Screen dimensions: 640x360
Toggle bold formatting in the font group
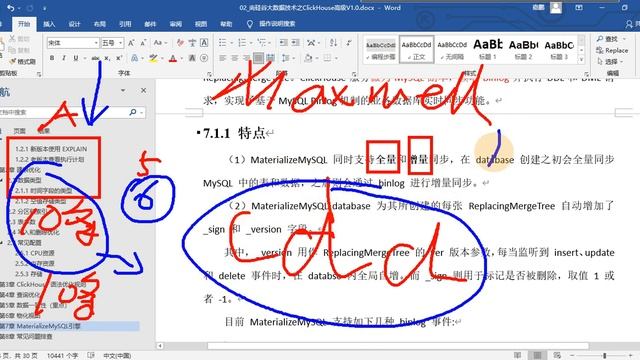[52, 58]
